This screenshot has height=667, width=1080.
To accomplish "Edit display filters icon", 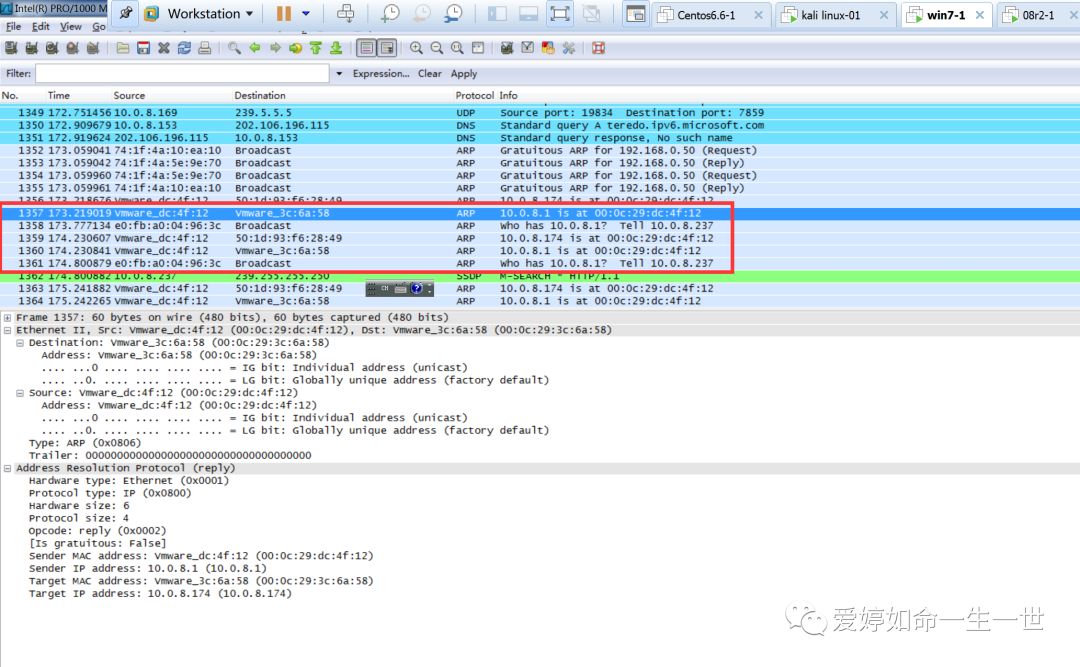I will pos(528,48).
